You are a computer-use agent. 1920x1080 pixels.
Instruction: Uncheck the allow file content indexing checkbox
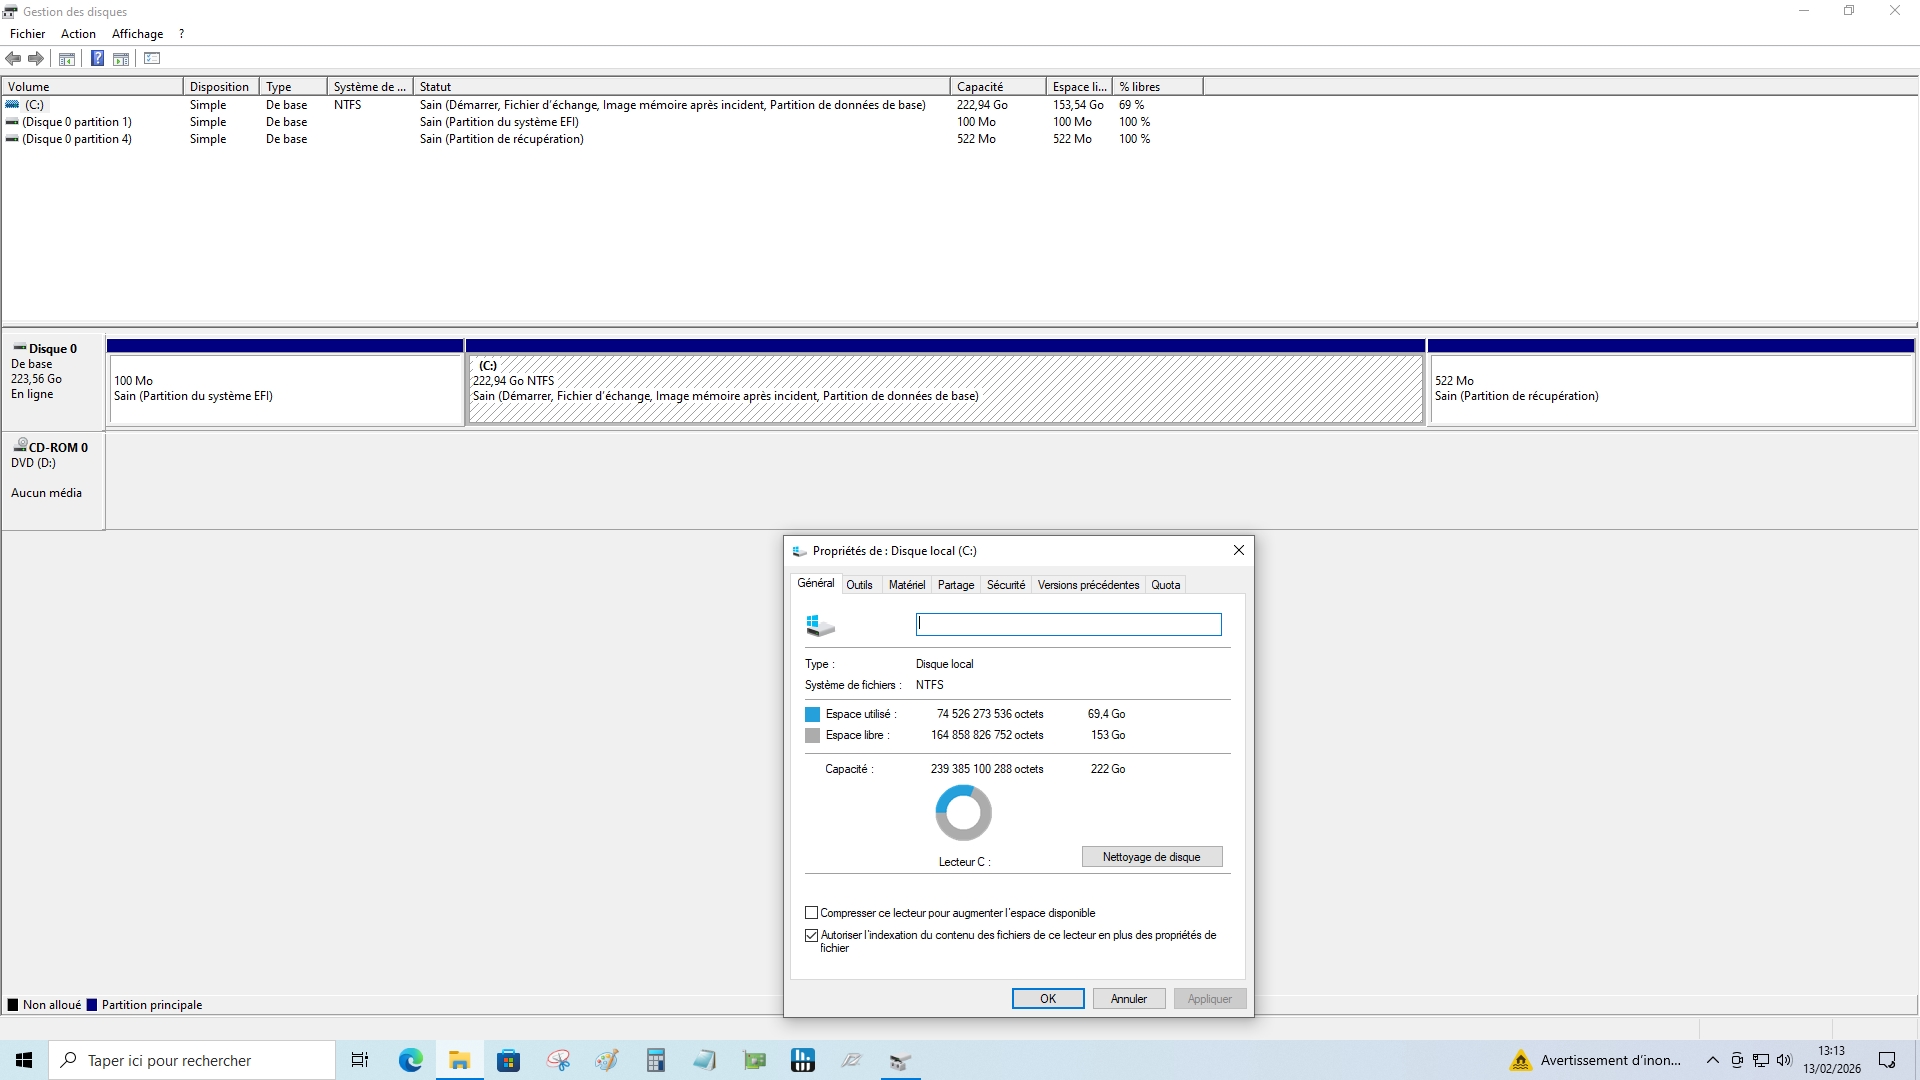(x=812, y=936)
